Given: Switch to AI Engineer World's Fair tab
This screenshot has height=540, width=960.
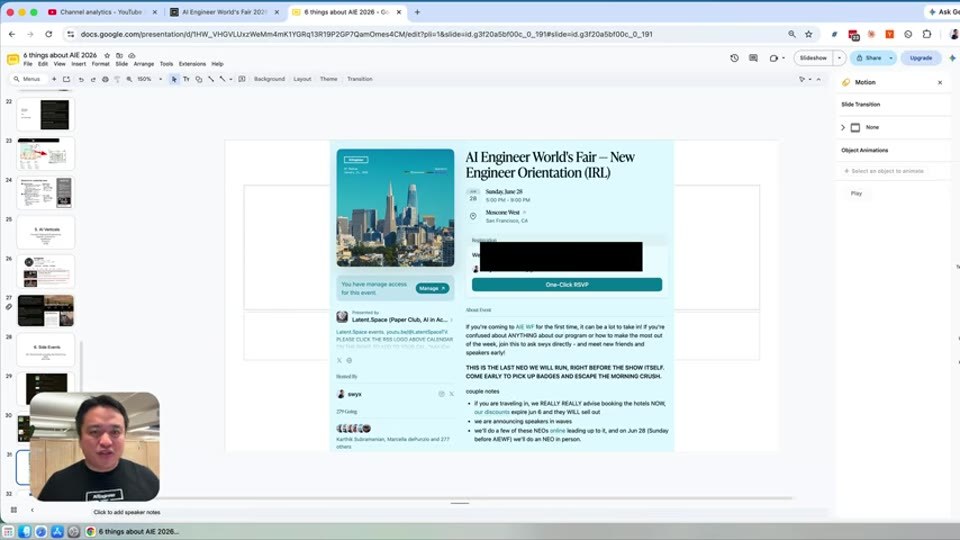Looking at the screenshot, I should (x=225, y=12).
